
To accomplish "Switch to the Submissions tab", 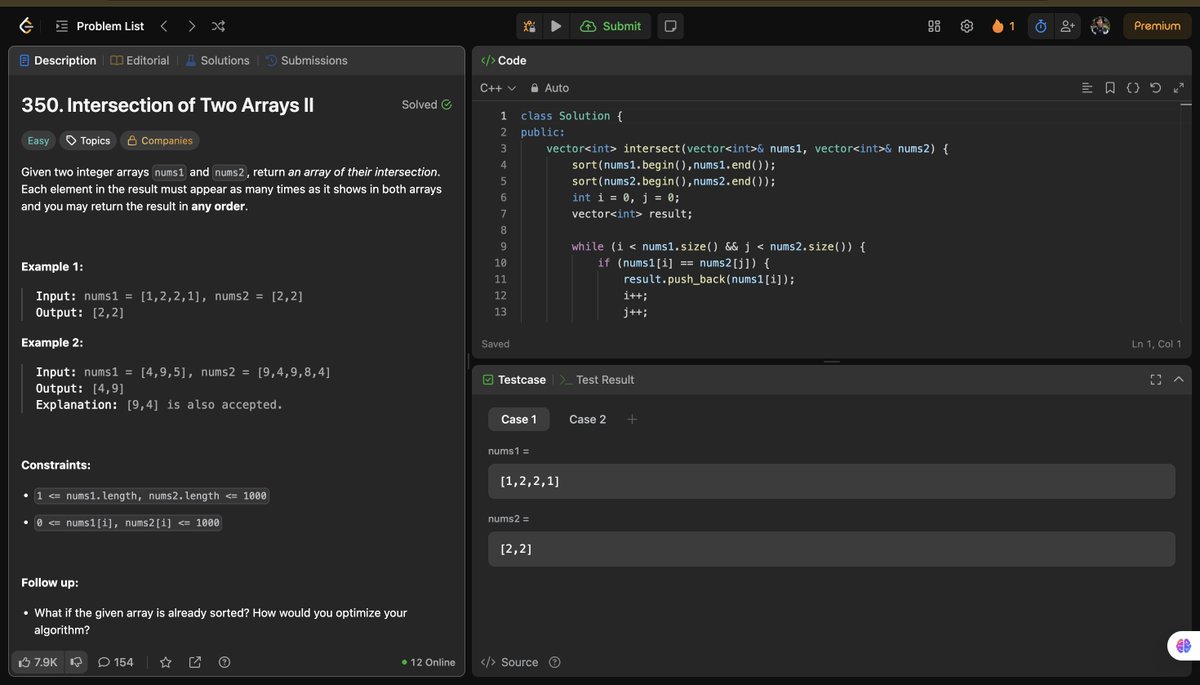I will (306, 60).
